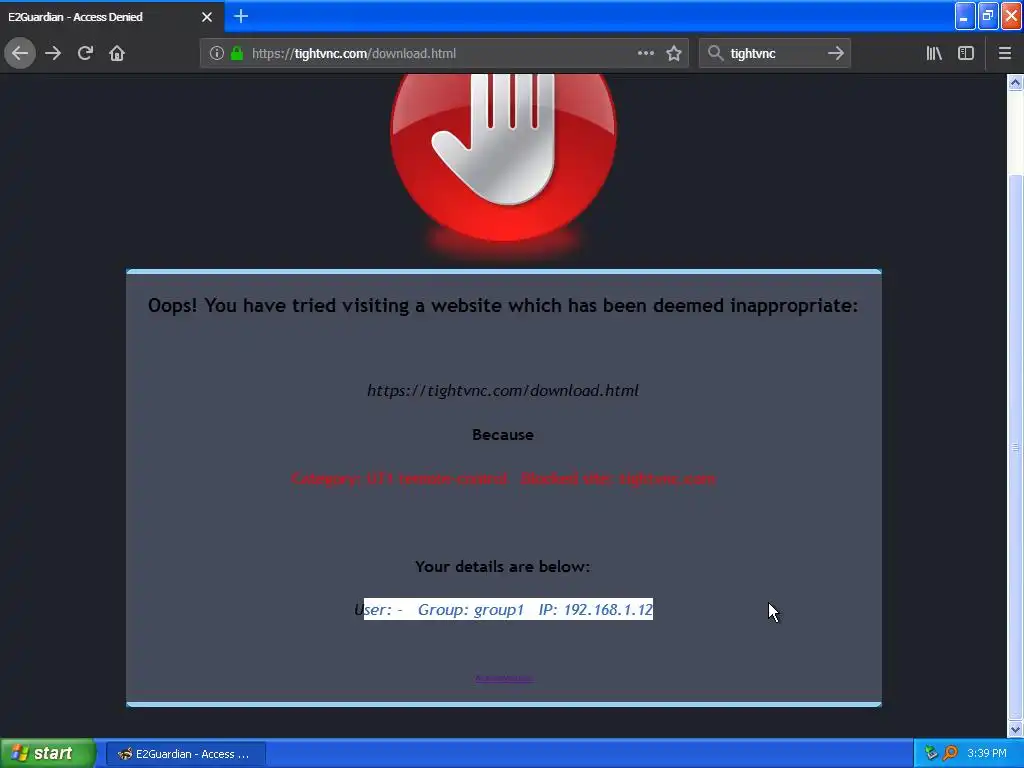Toggle the sidebar view icon

[x=966, y=54]
